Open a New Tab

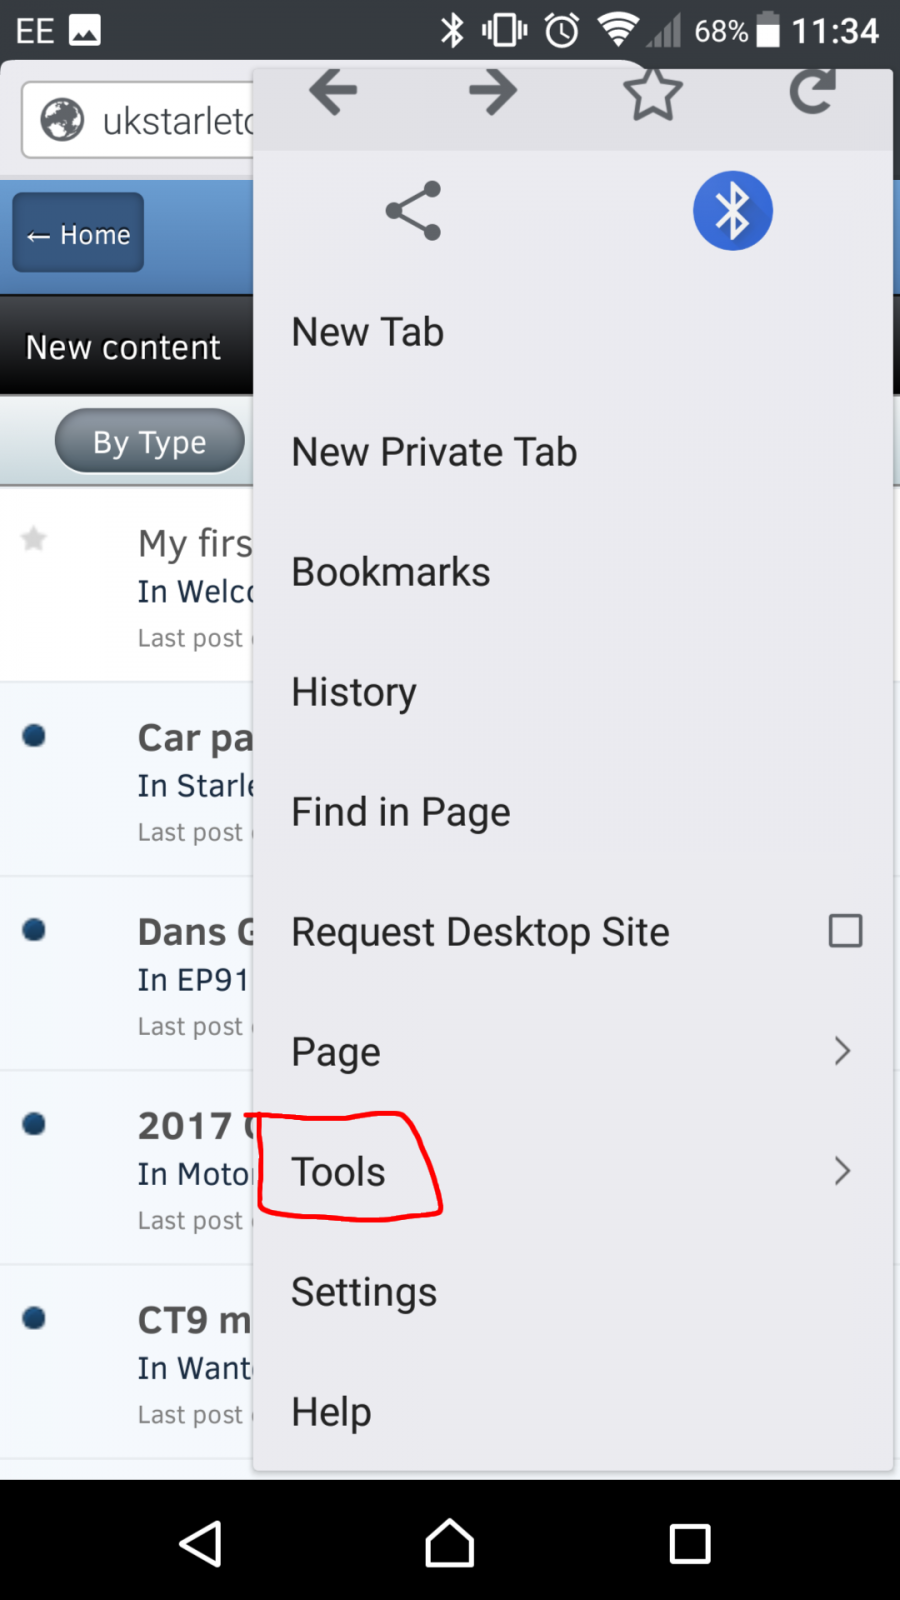tap(367, 332)
